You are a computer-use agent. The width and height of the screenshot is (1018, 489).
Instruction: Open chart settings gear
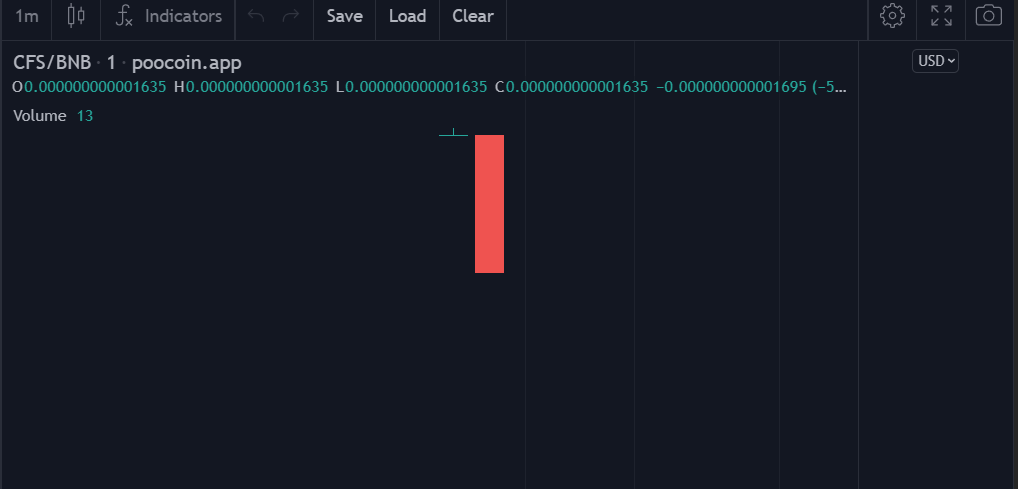point(892,16)
